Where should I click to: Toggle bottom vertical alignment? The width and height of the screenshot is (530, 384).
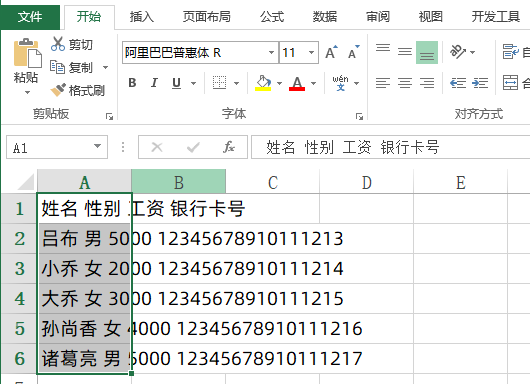427,52
